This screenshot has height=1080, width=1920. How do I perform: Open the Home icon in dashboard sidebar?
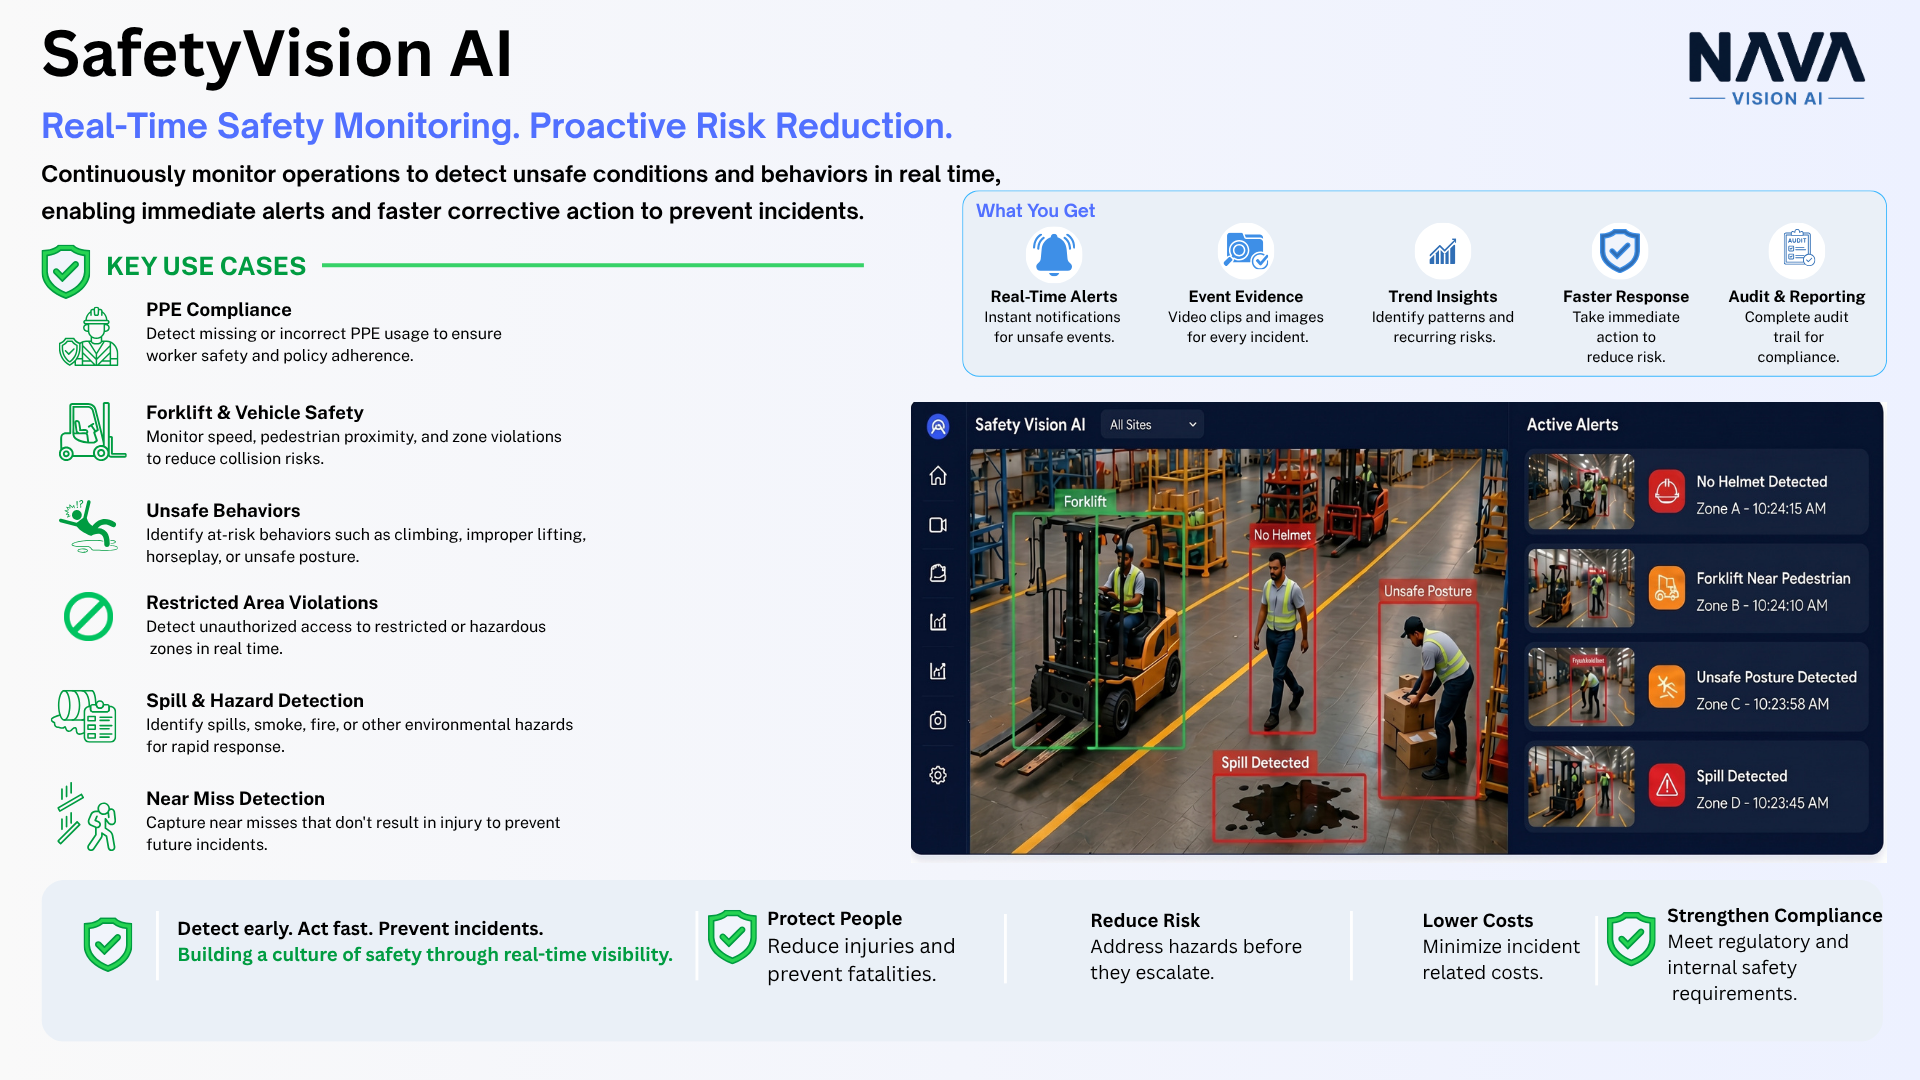(938, 476)
